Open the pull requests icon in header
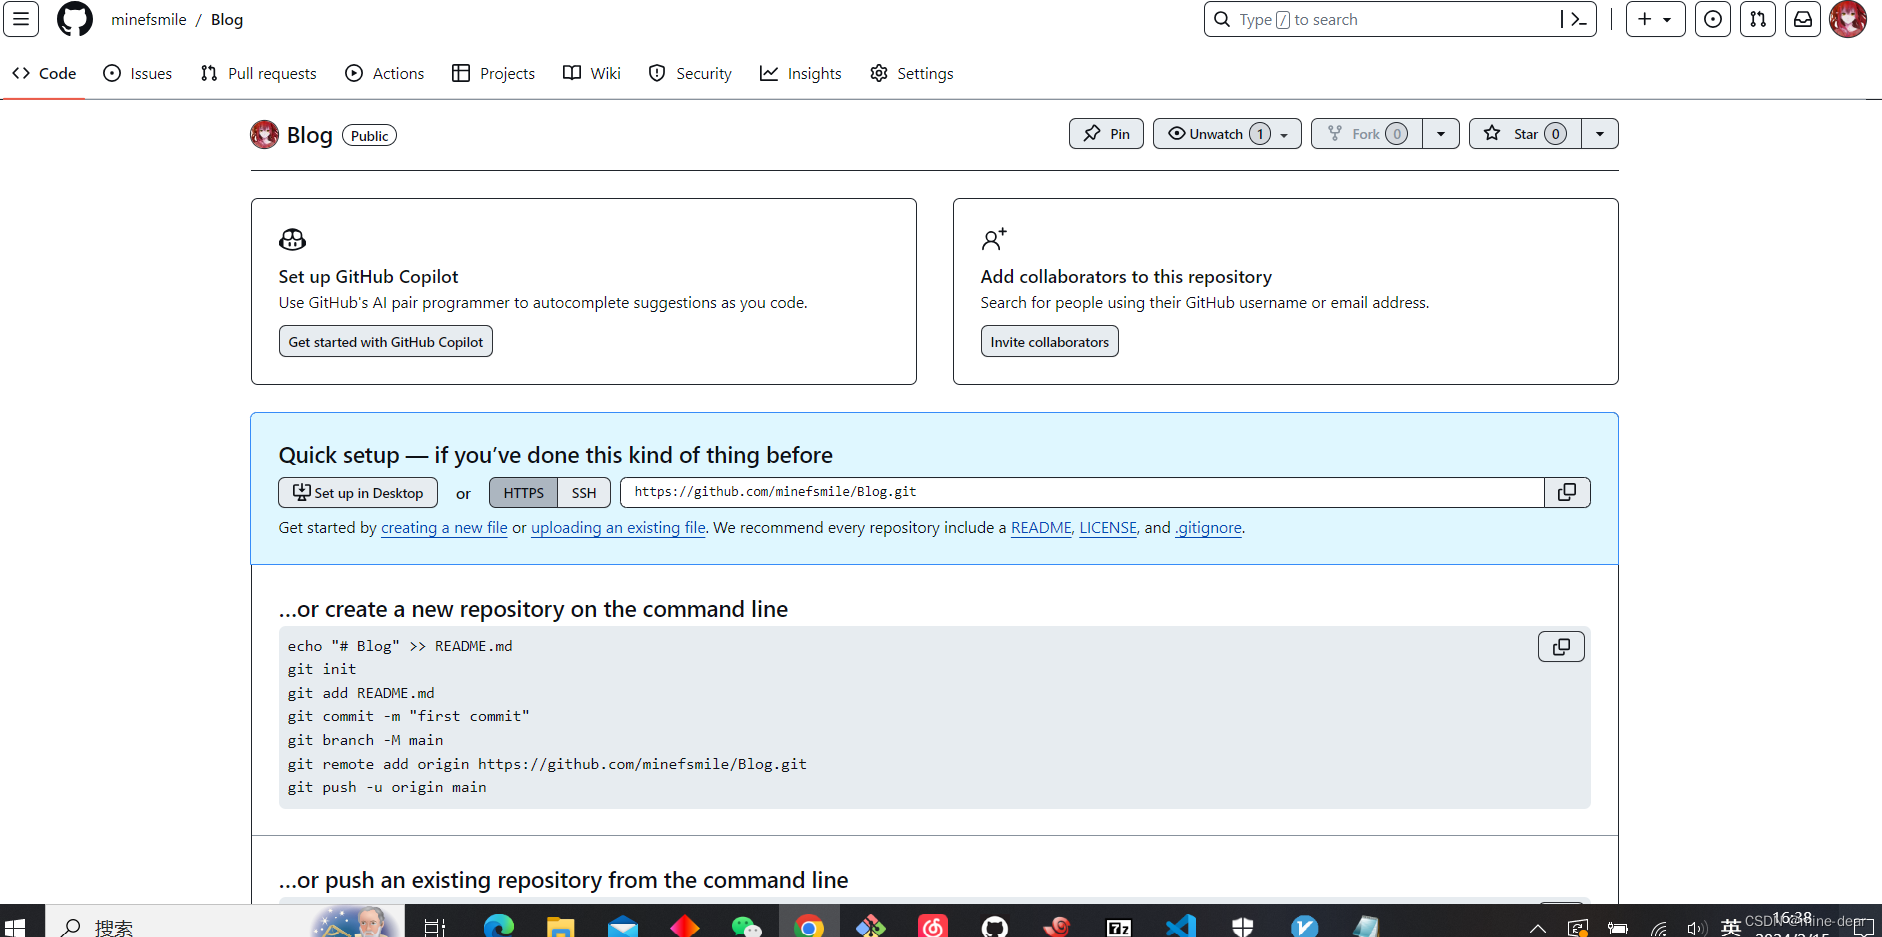Viewport: 1882px width, 937px height. (x=1758, y=19)
